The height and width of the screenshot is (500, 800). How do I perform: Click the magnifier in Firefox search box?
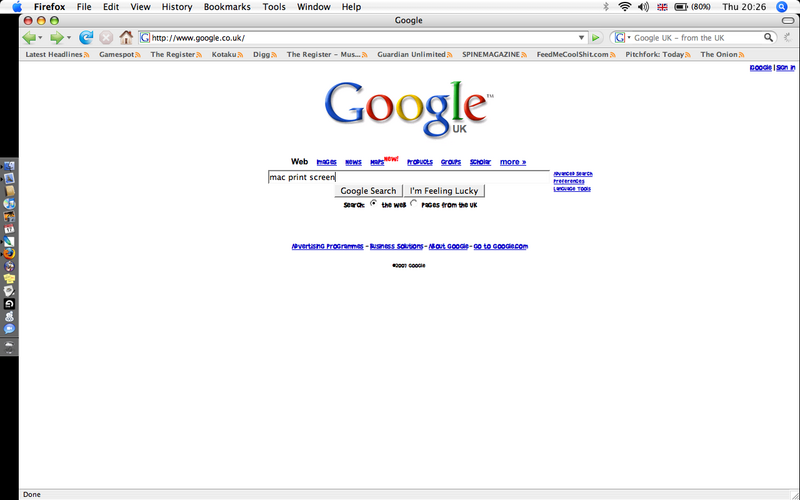click(x=768, y=37)
